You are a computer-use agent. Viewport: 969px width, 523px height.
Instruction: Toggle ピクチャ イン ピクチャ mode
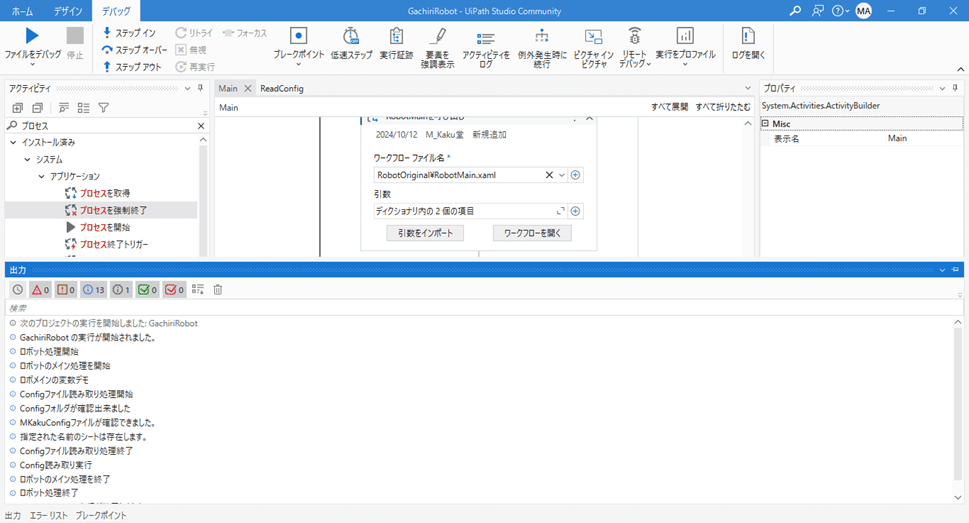(x=593, y=47)
